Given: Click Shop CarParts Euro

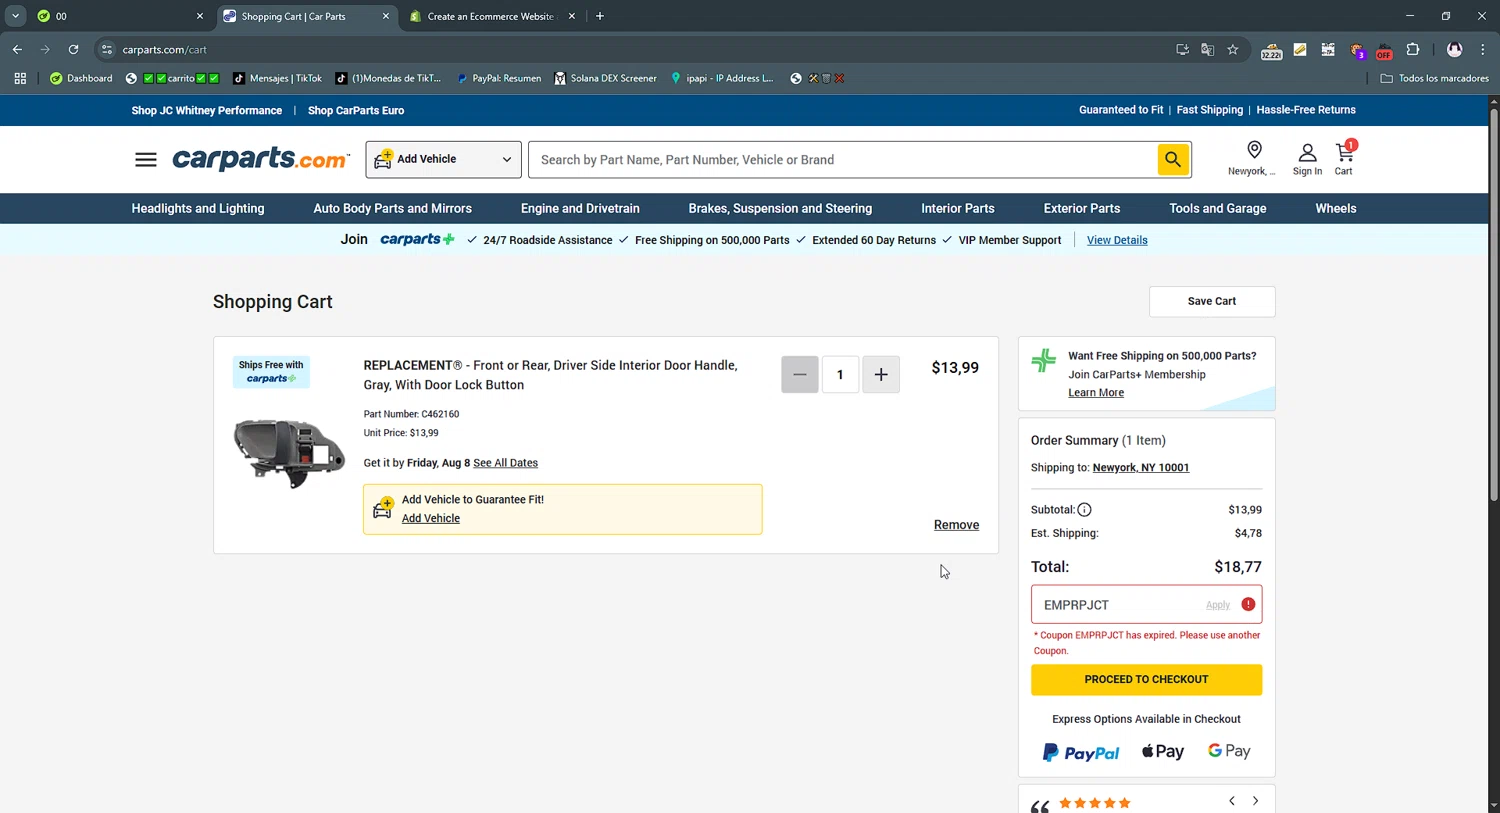Looking at the screenshot, I should coord(356,110).
